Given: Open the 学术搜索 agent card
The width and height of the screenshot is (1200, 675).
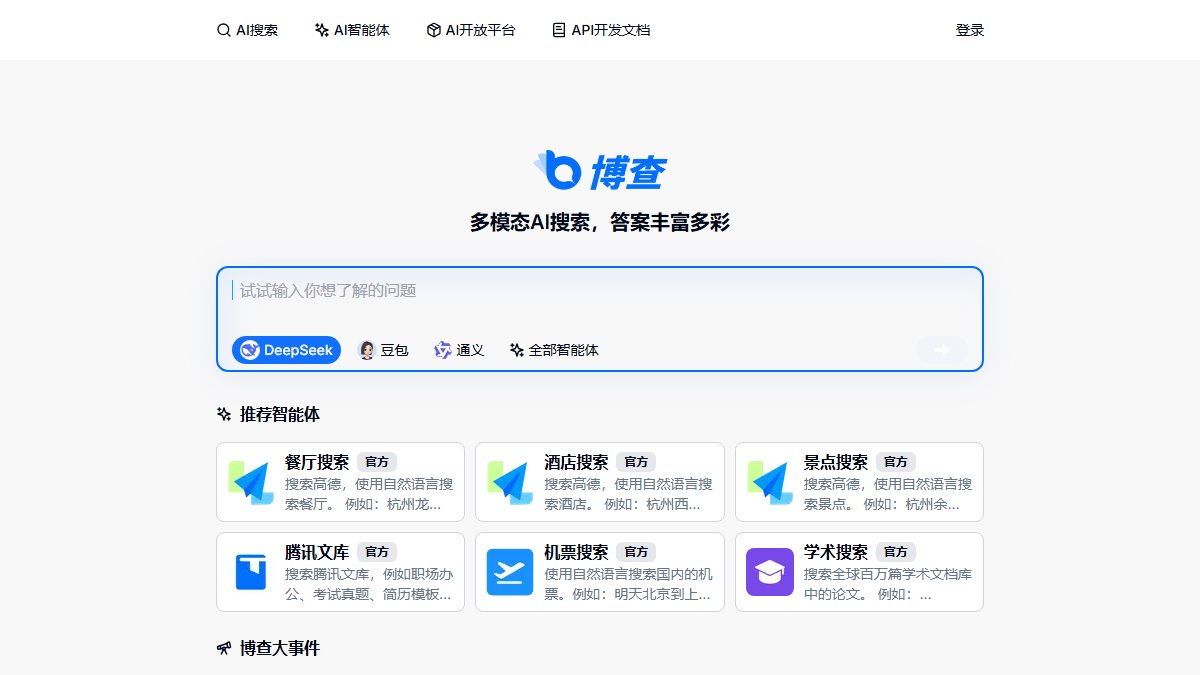Looking at the screenshot, I should point(859,572).
